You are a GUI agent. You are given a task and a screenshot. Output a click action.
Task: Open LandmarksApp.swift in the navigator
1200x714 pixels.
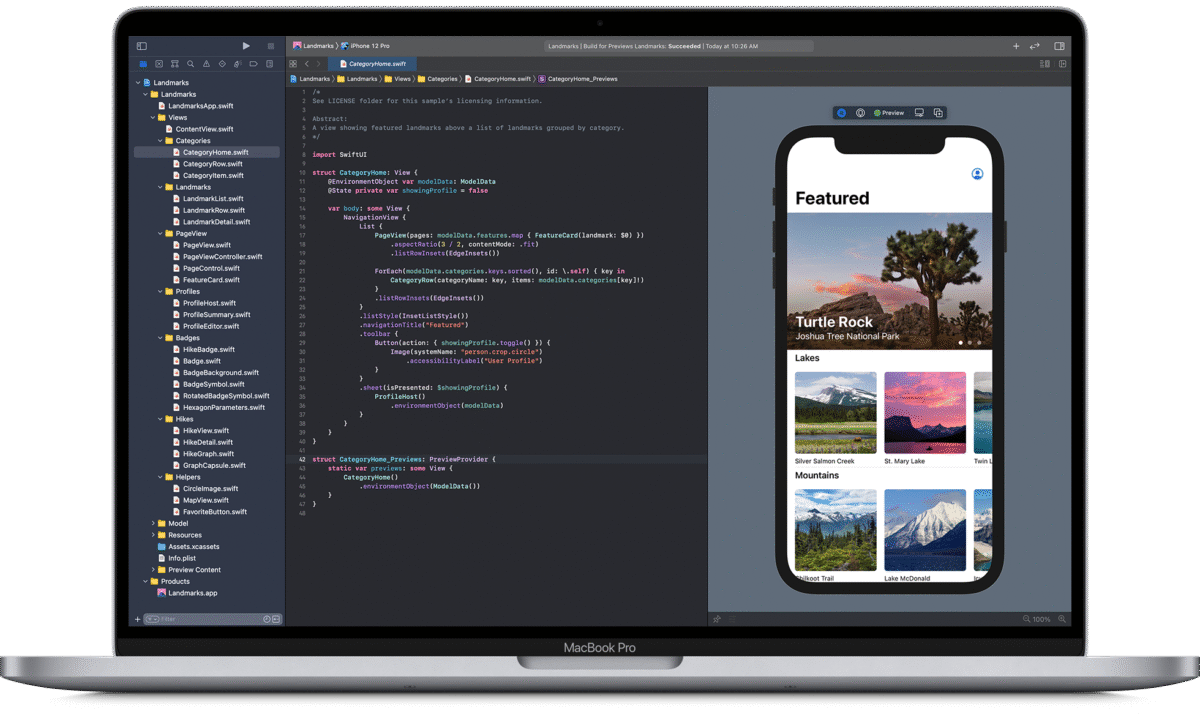click(195, 106)
